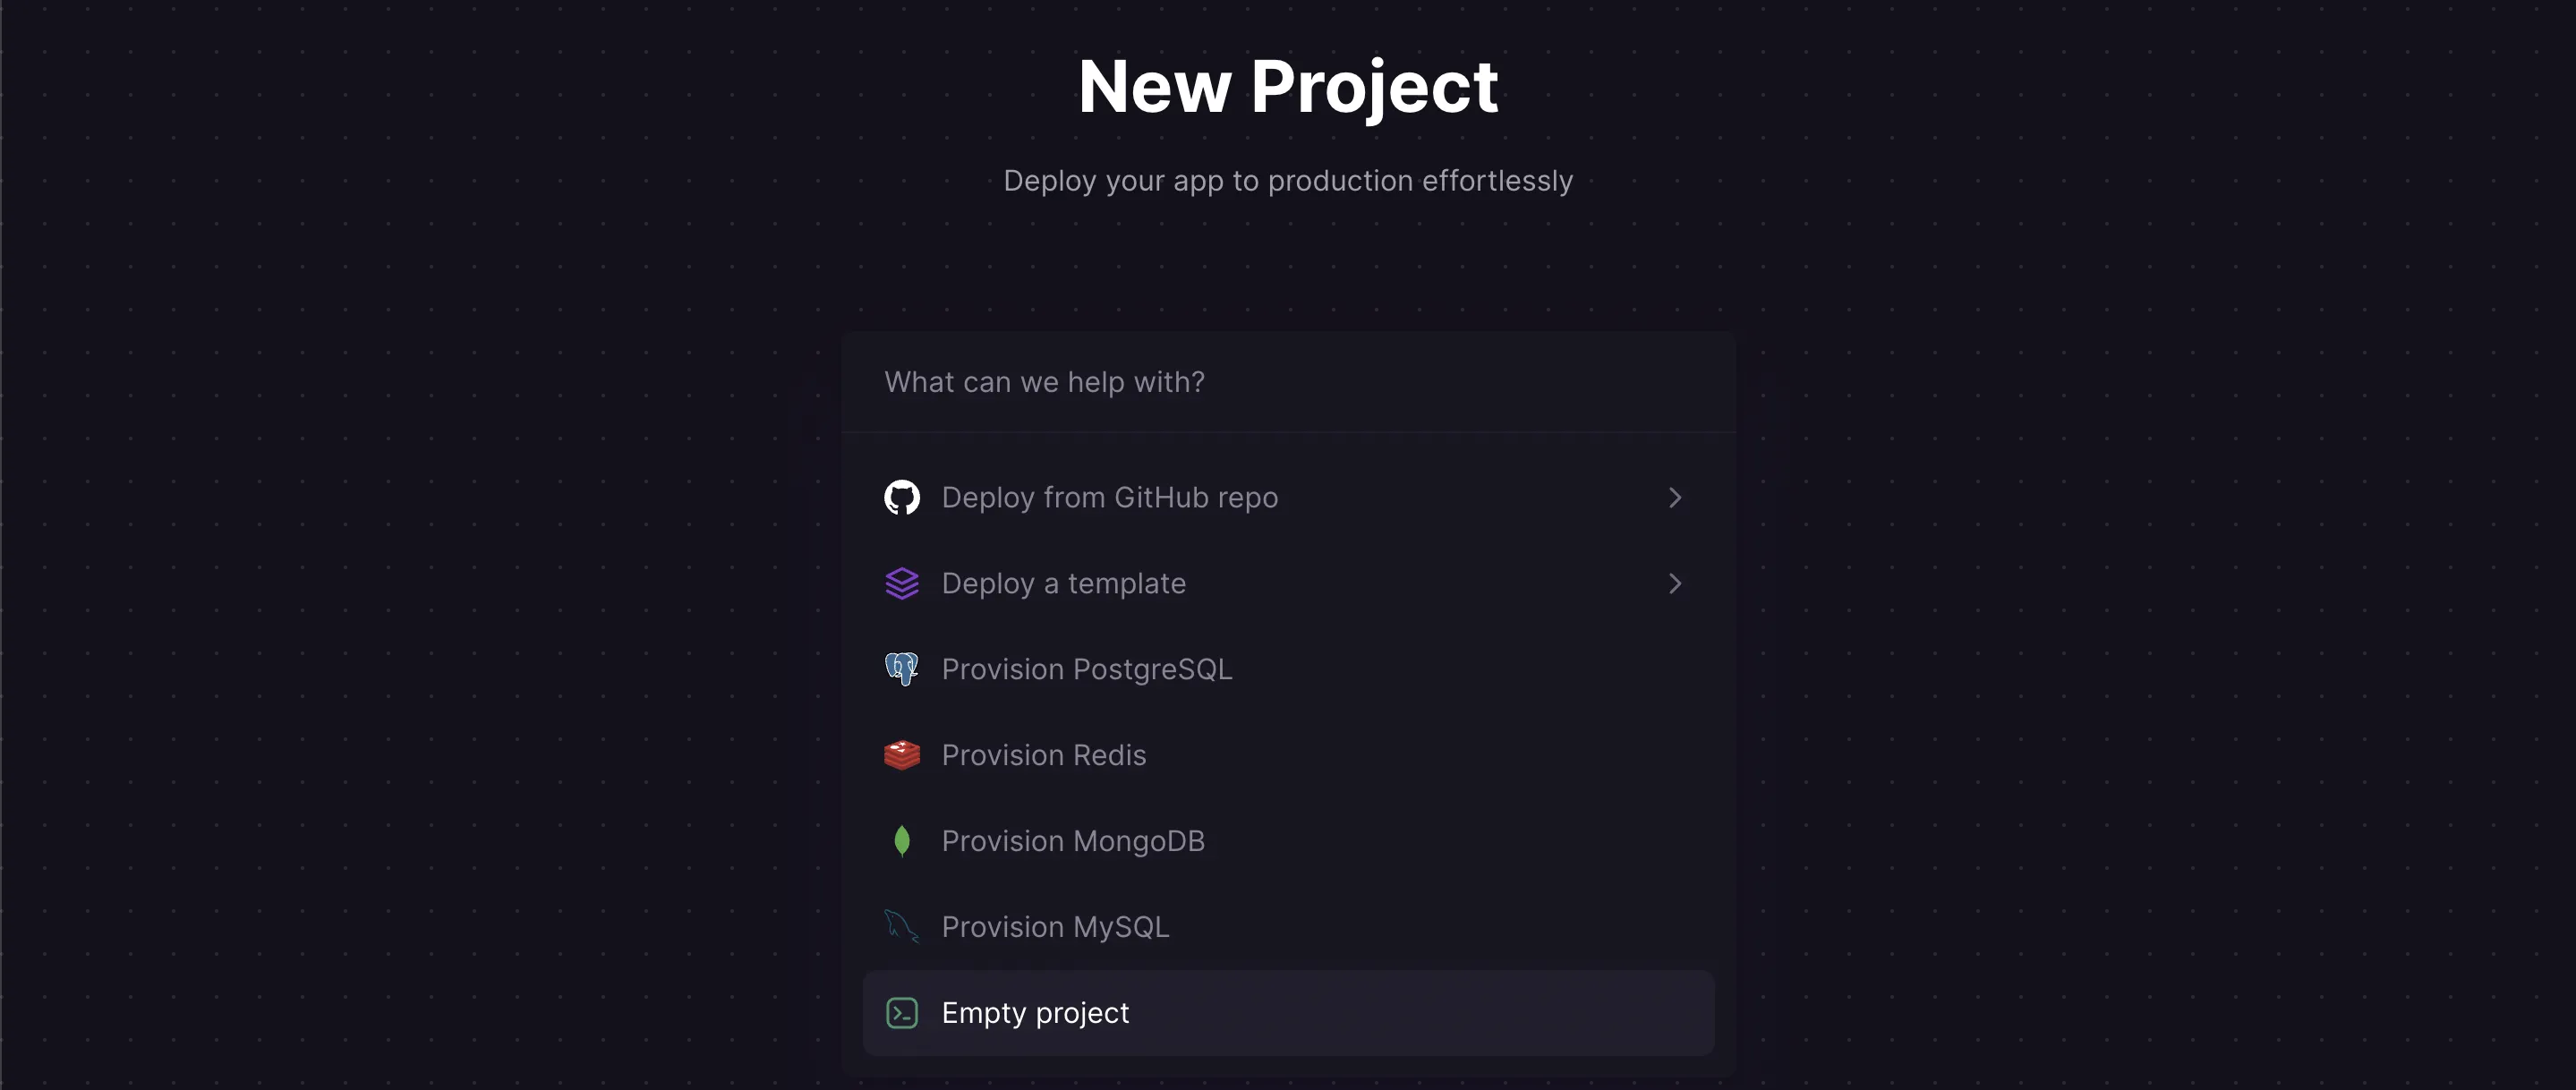Select the Provision MySQL option
This screenshot has width=2576, height=1090.
[x=1054, y=927]
